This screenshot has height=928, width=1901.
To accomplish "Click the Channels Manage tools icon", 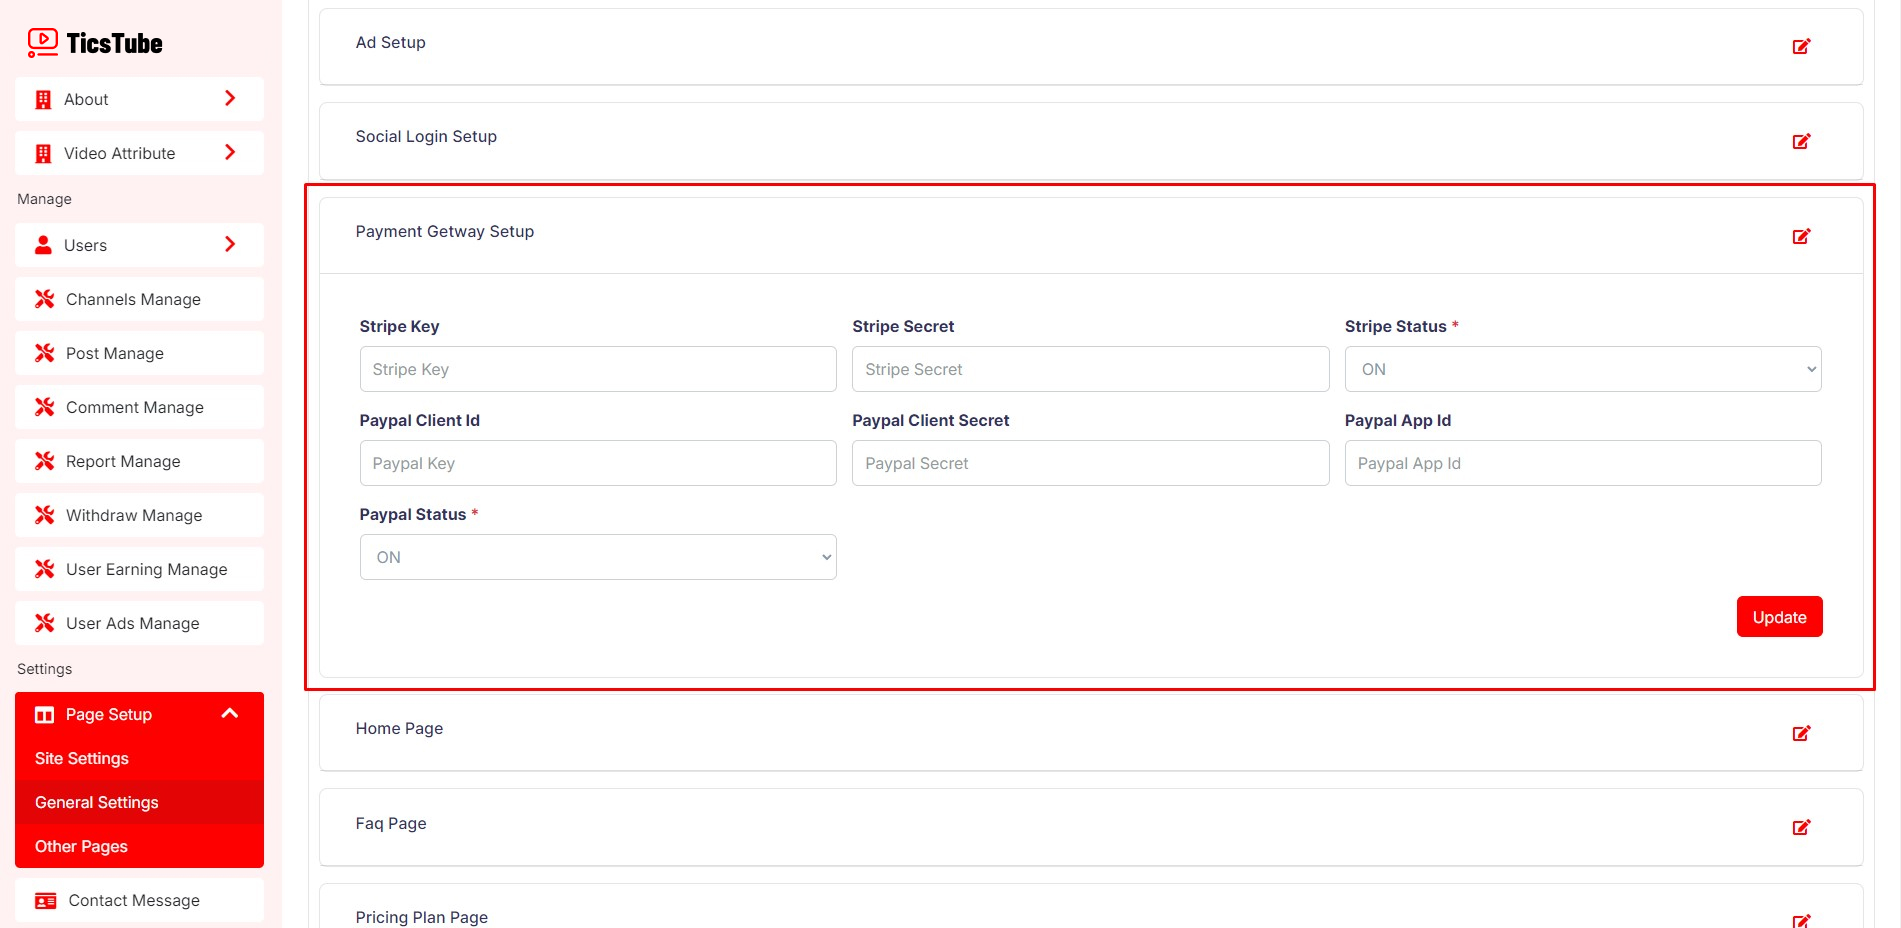I will tap(45, 299).
